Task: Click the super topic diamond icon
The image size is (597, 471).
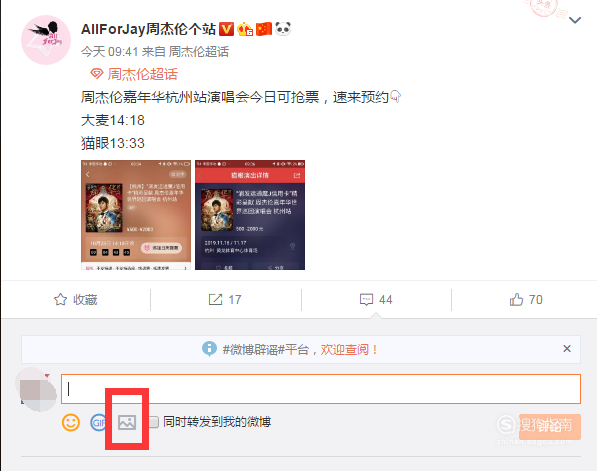Action: pos(97,73)
